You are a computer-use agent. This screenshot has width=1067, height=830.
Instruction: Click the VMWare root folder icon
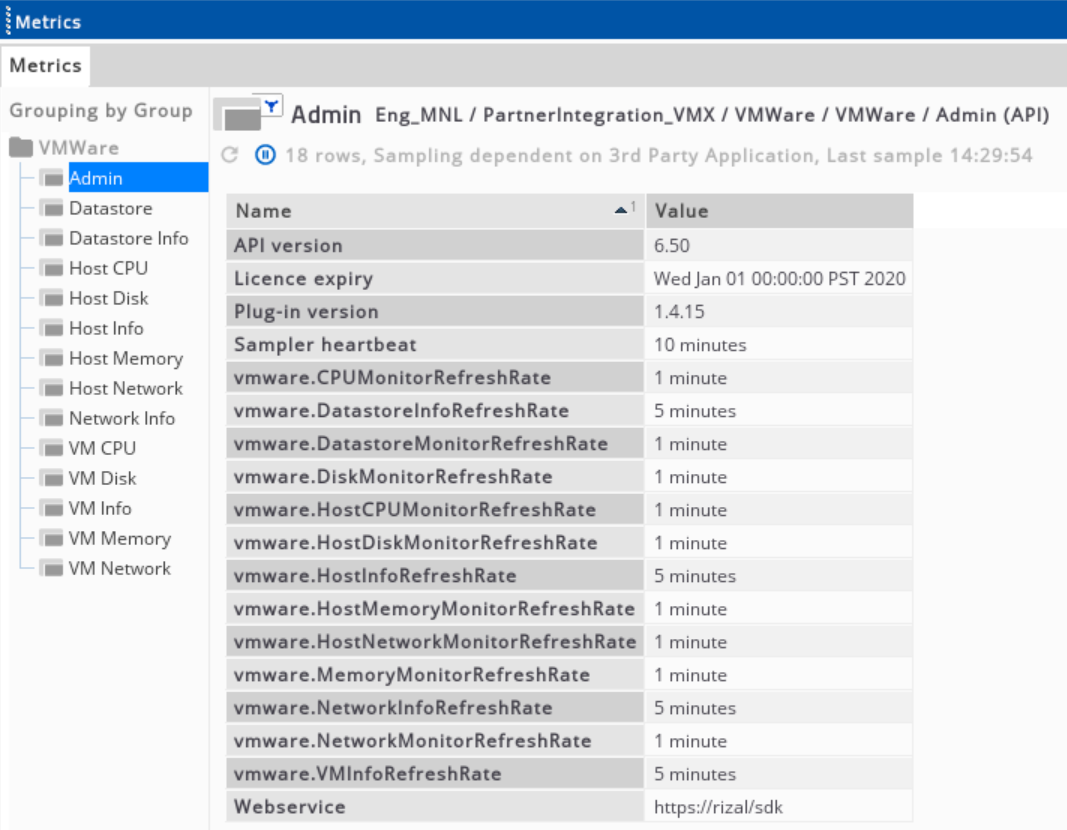[21, 147]
